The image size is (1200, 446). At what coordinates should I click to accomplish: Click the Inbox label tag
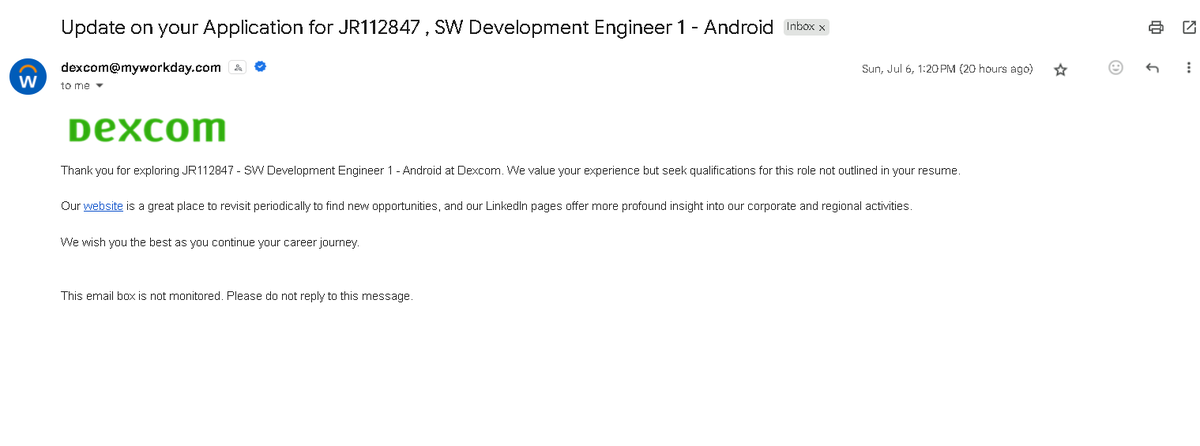tap(800, 27)
